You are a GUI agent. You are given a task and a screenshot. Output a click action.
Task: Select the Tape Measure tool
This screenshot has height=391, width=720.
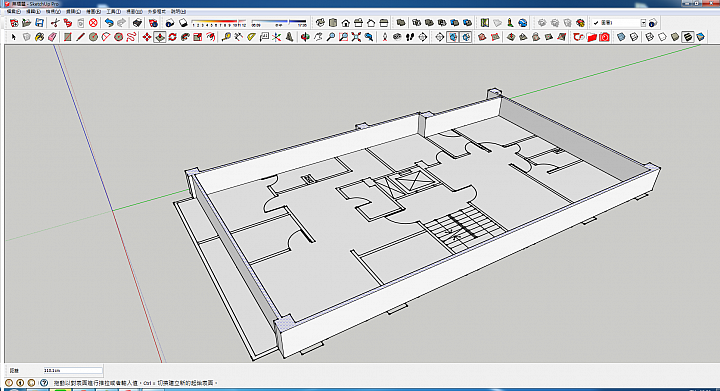click(226, 37)
